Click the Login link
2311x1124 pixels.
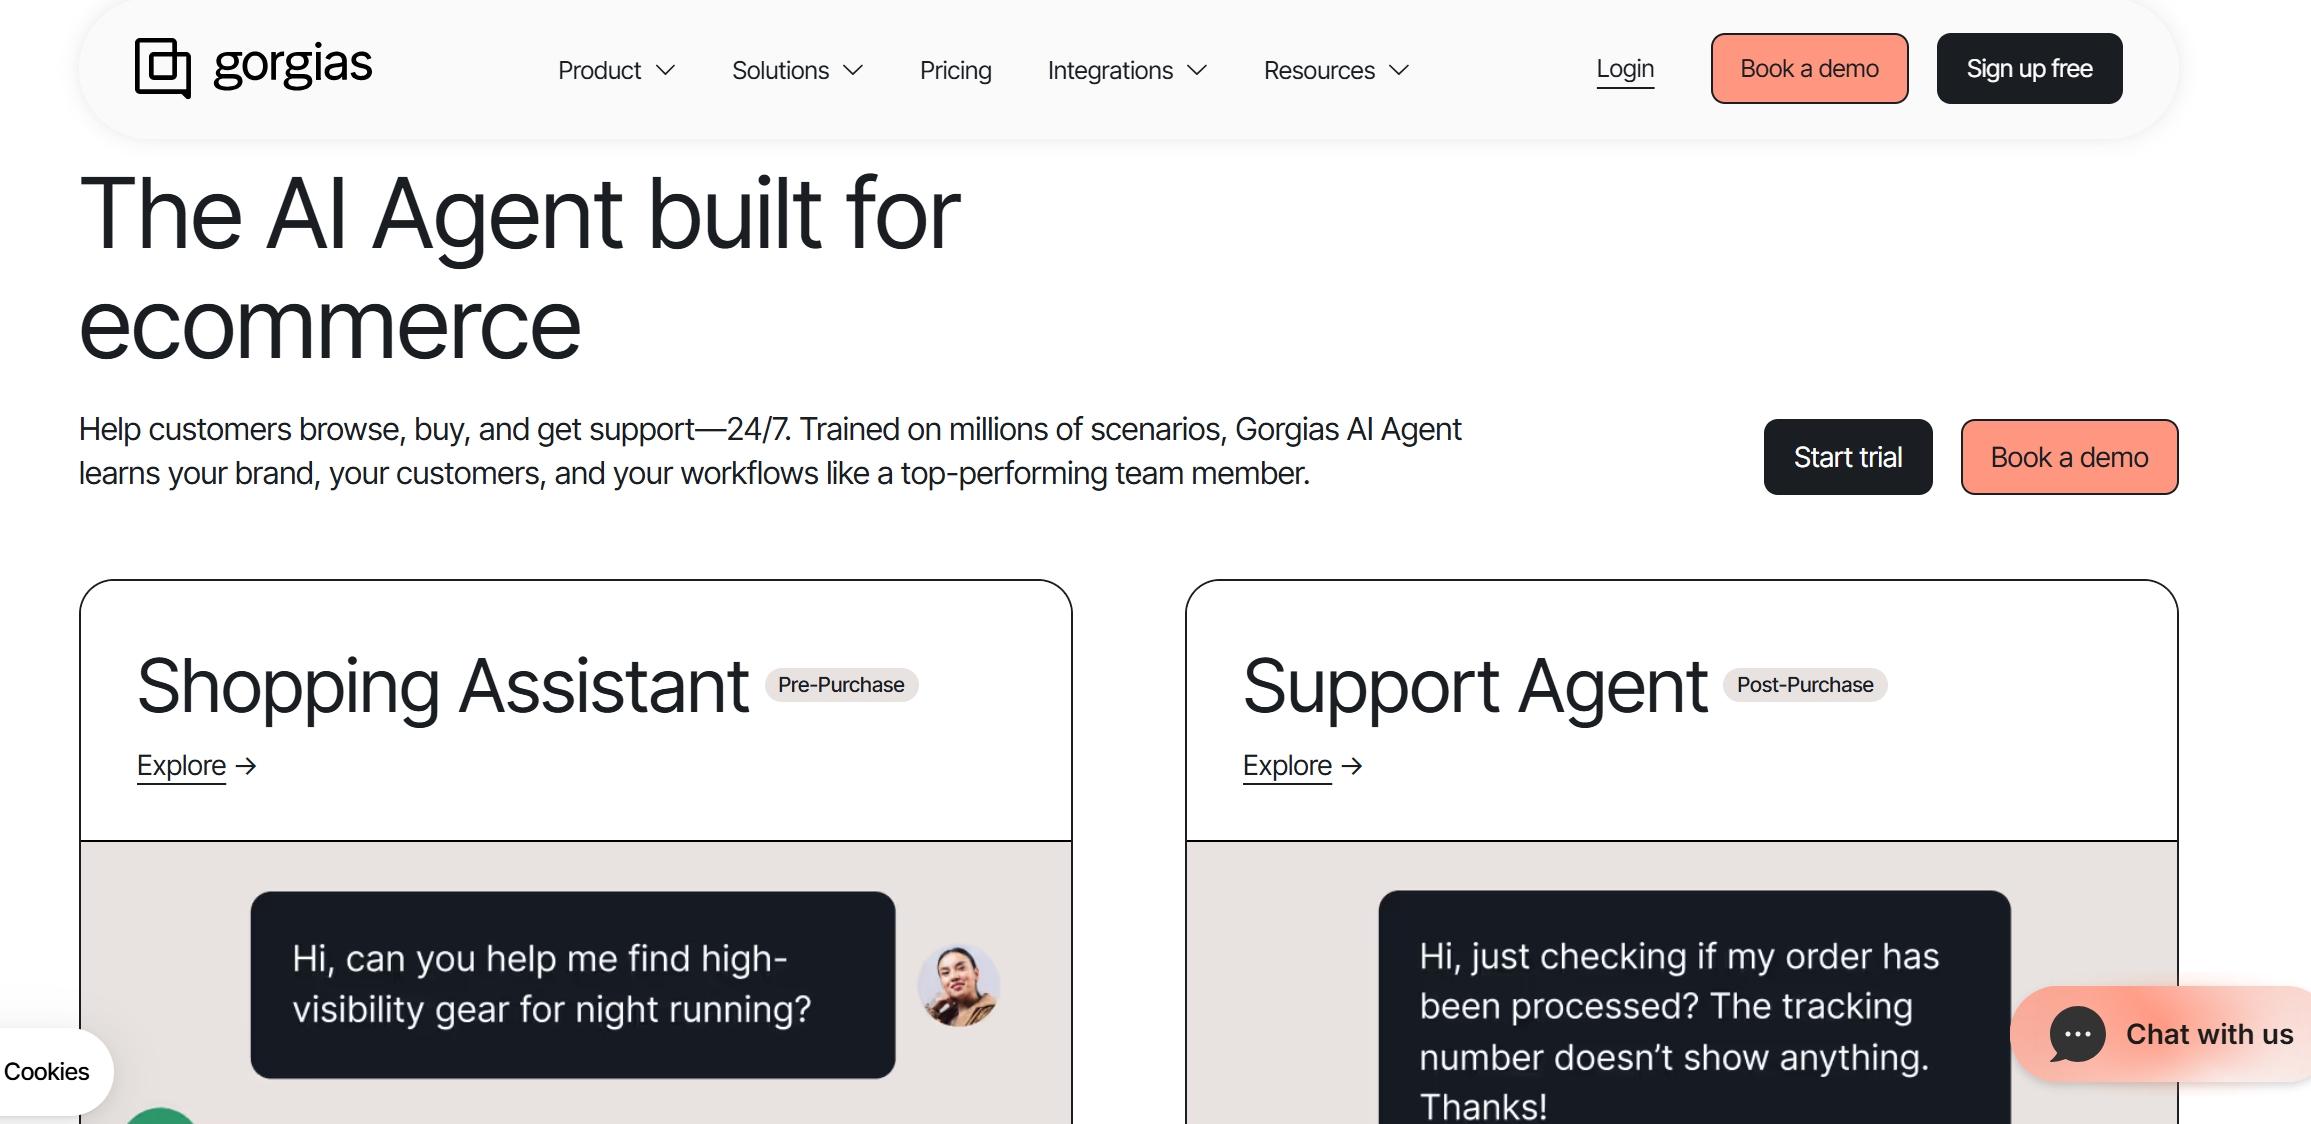pos(1625,69)
